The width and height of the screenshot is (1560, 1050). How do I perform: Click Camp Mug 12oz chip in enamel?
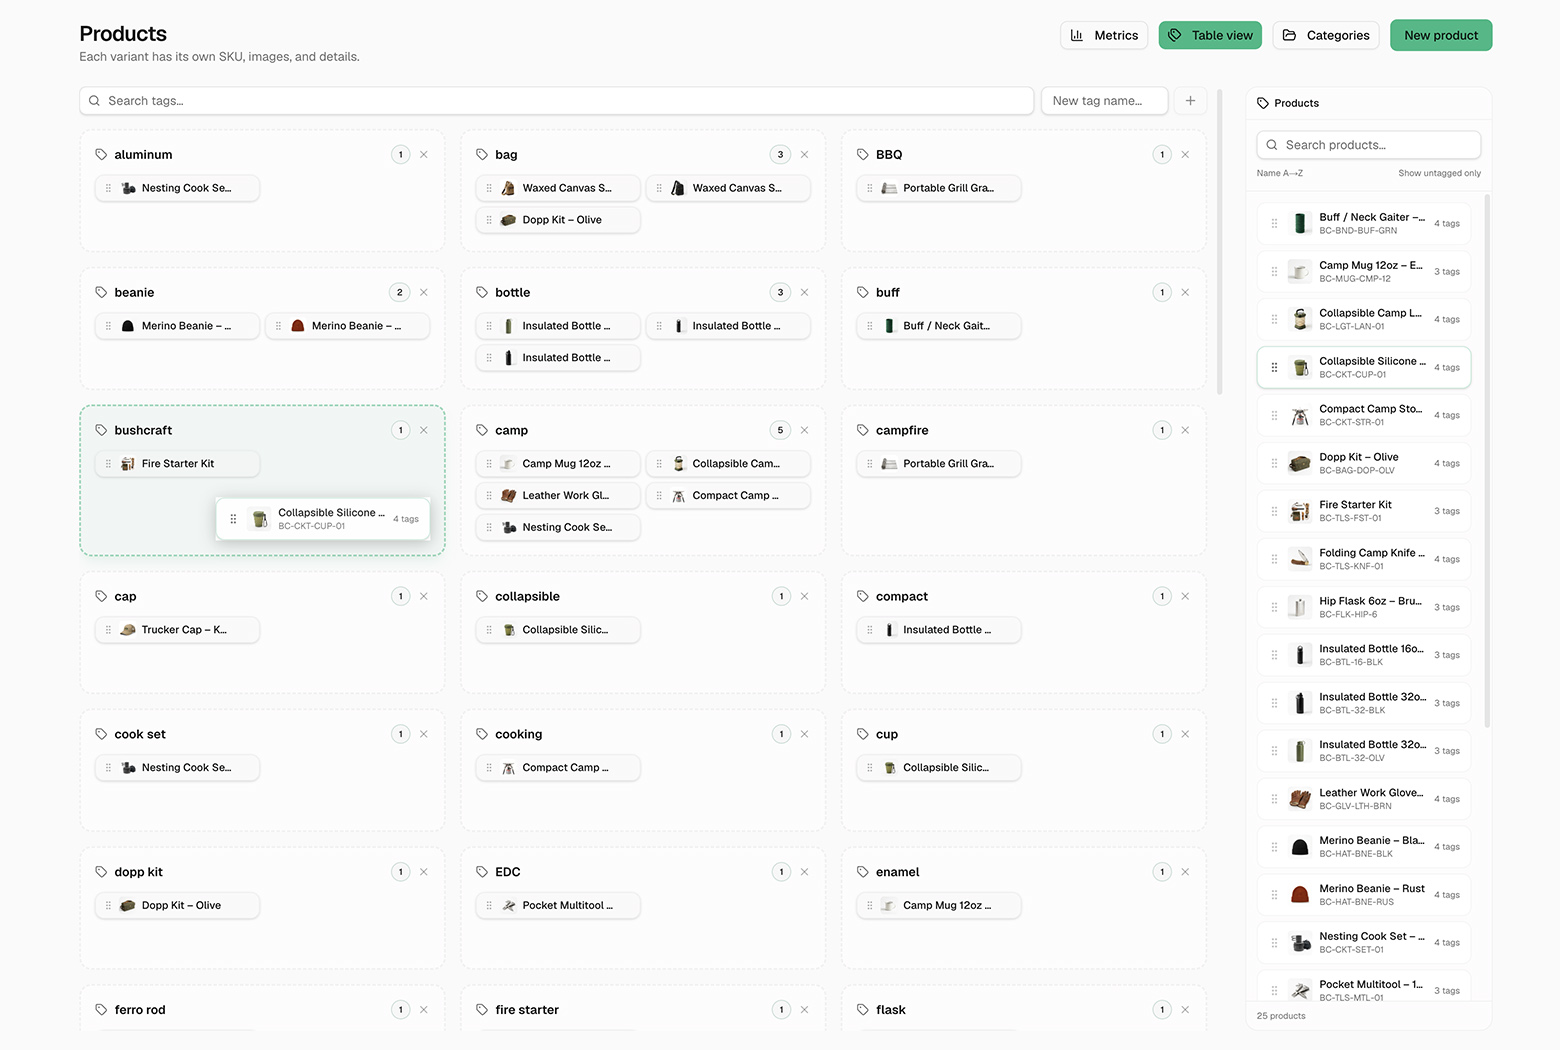939,906
